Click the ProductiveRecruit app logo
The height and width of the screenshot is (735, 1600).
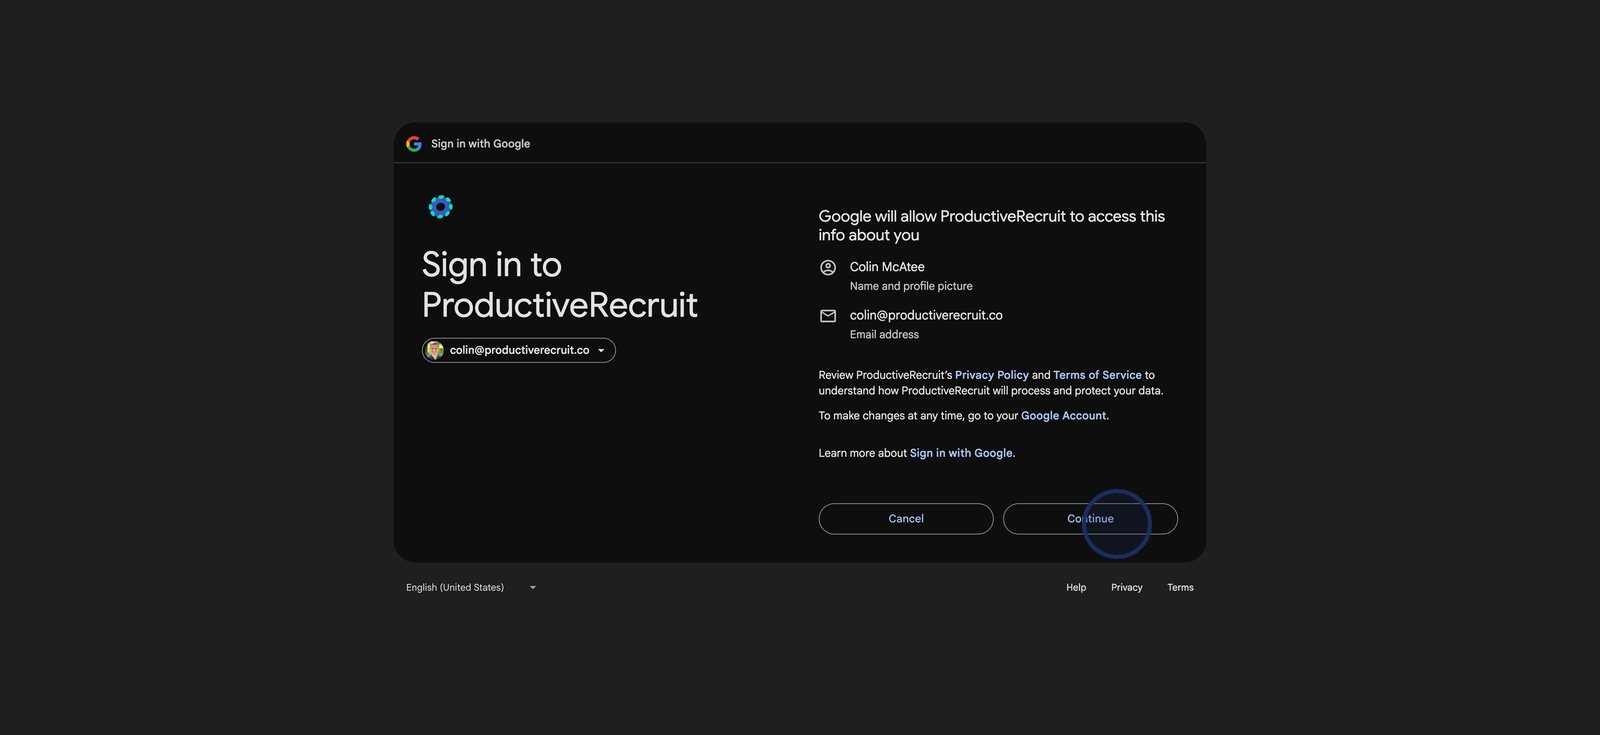coord(440,207)
